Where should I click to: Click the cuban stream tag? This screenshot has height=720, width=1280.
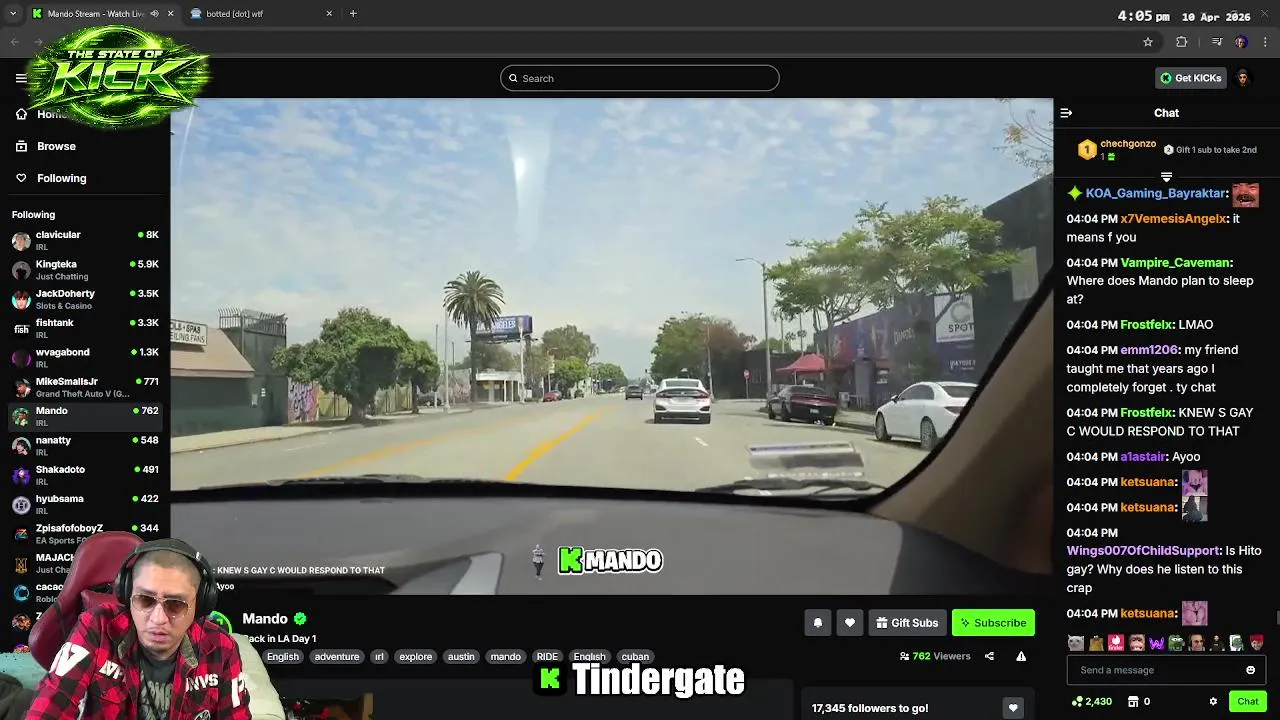click(x=635, y=657)
